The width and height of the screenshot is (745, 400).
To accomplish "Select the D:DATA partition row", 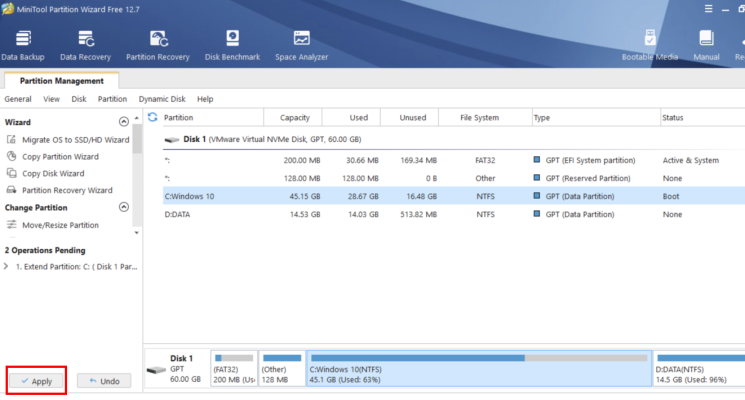I will (x=454, y=214).
